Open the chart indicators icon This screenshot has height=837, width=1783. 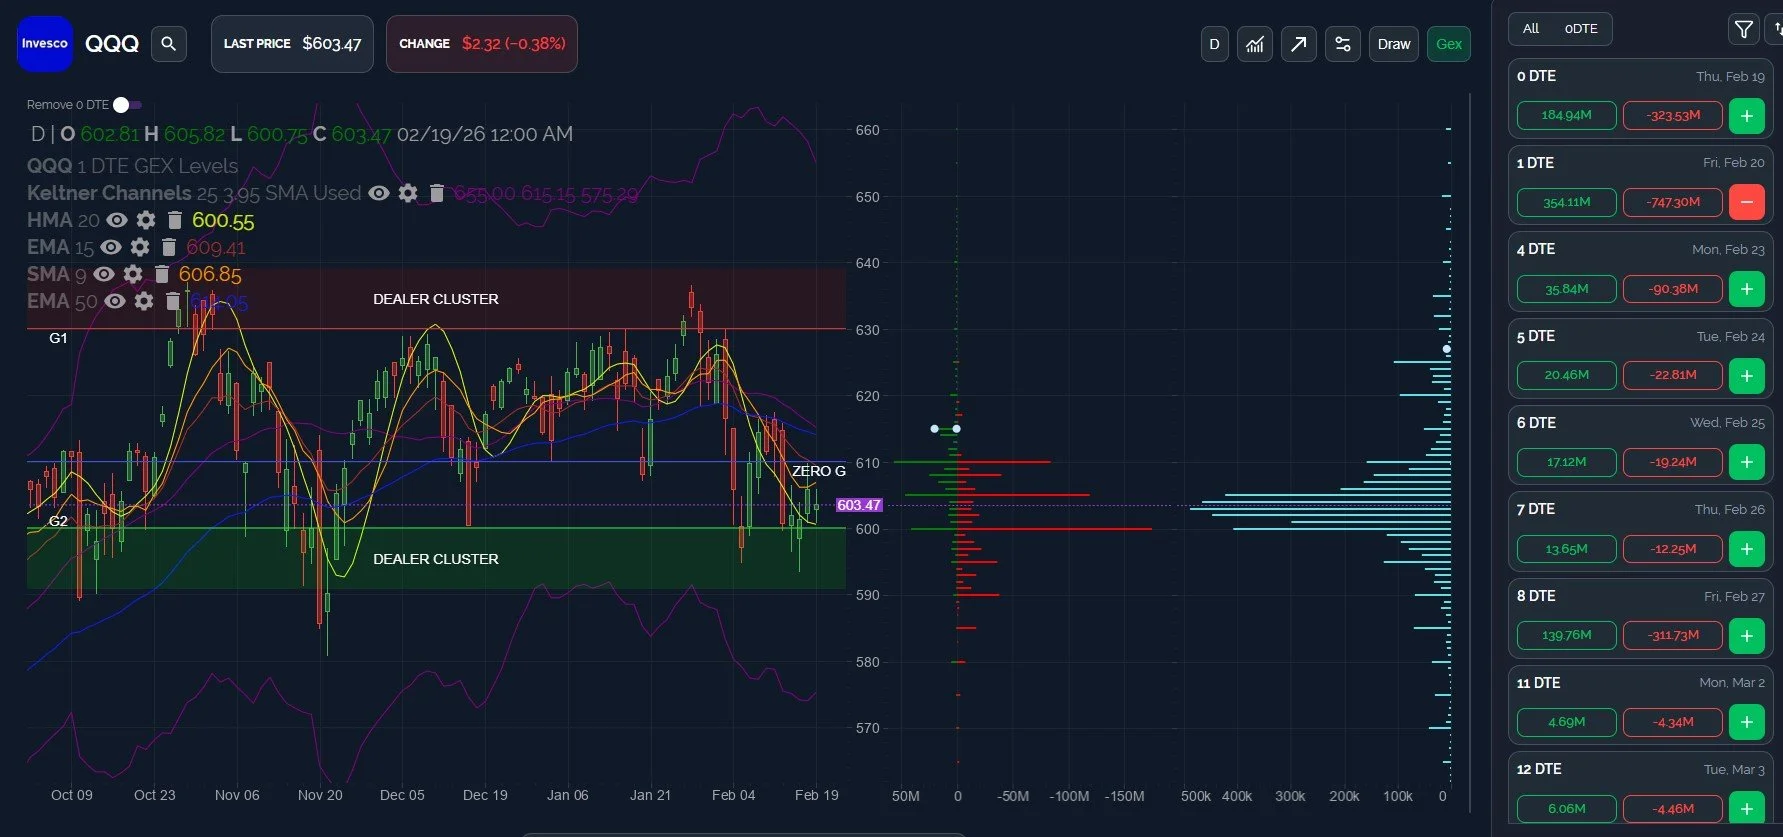(1255, 44)
